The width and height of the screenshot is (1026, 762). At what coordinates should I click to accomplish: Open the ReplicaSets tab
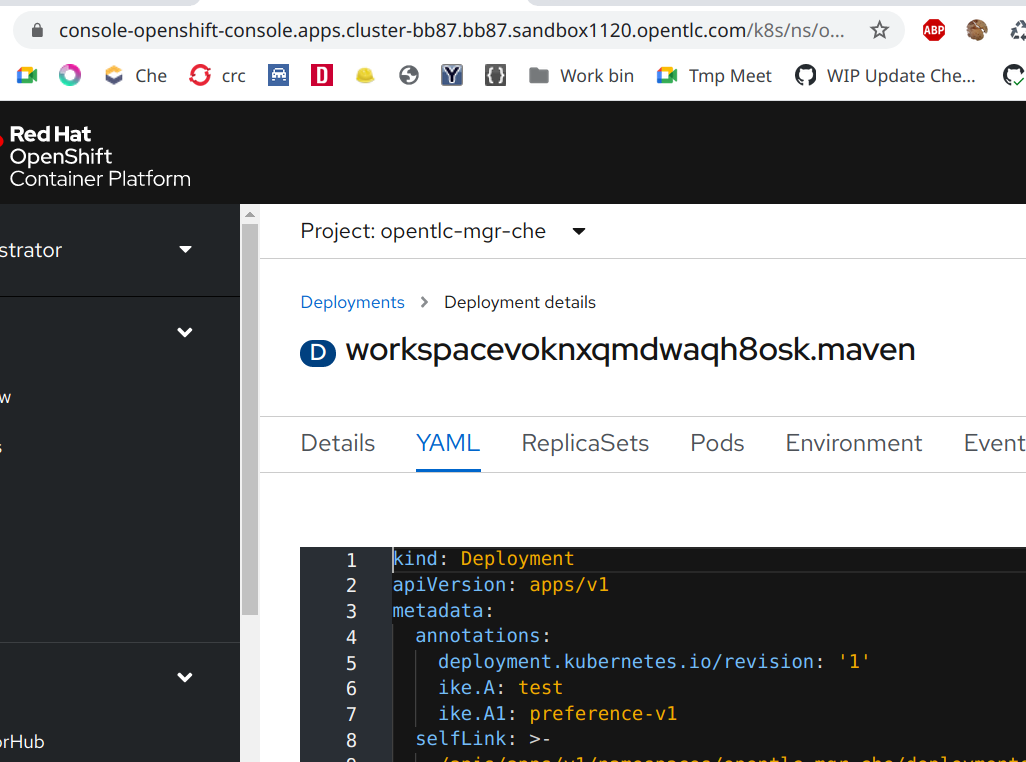585,443
